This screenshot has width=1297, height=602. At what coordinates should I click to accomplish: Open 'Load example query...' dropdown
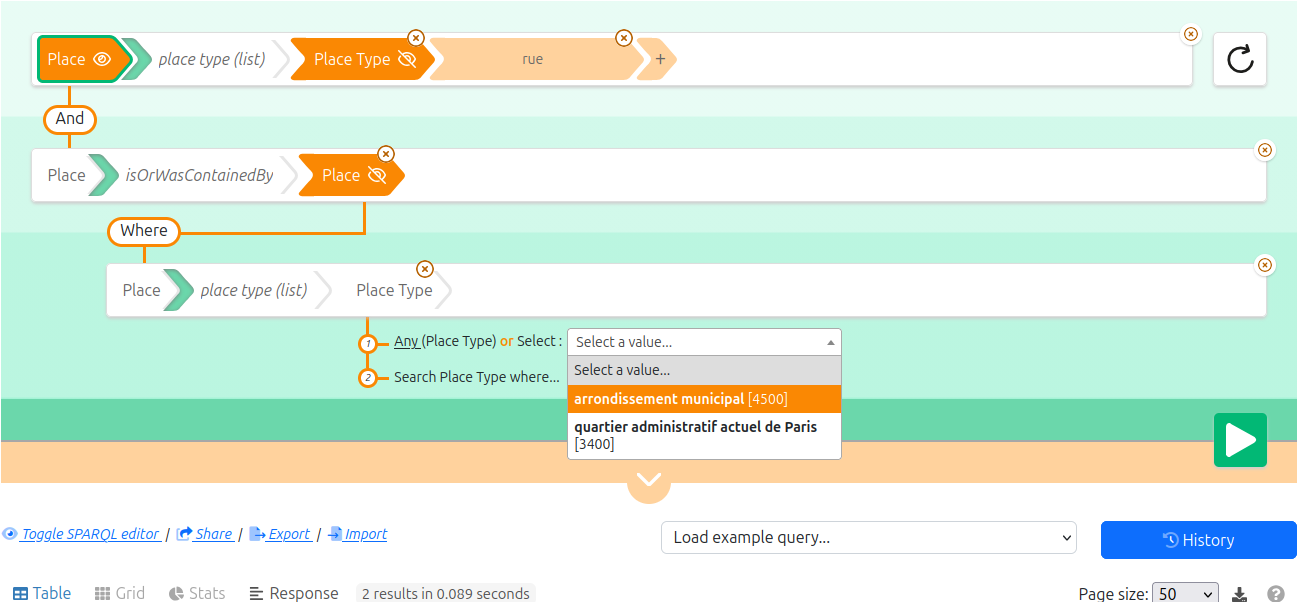pos(869,537)
